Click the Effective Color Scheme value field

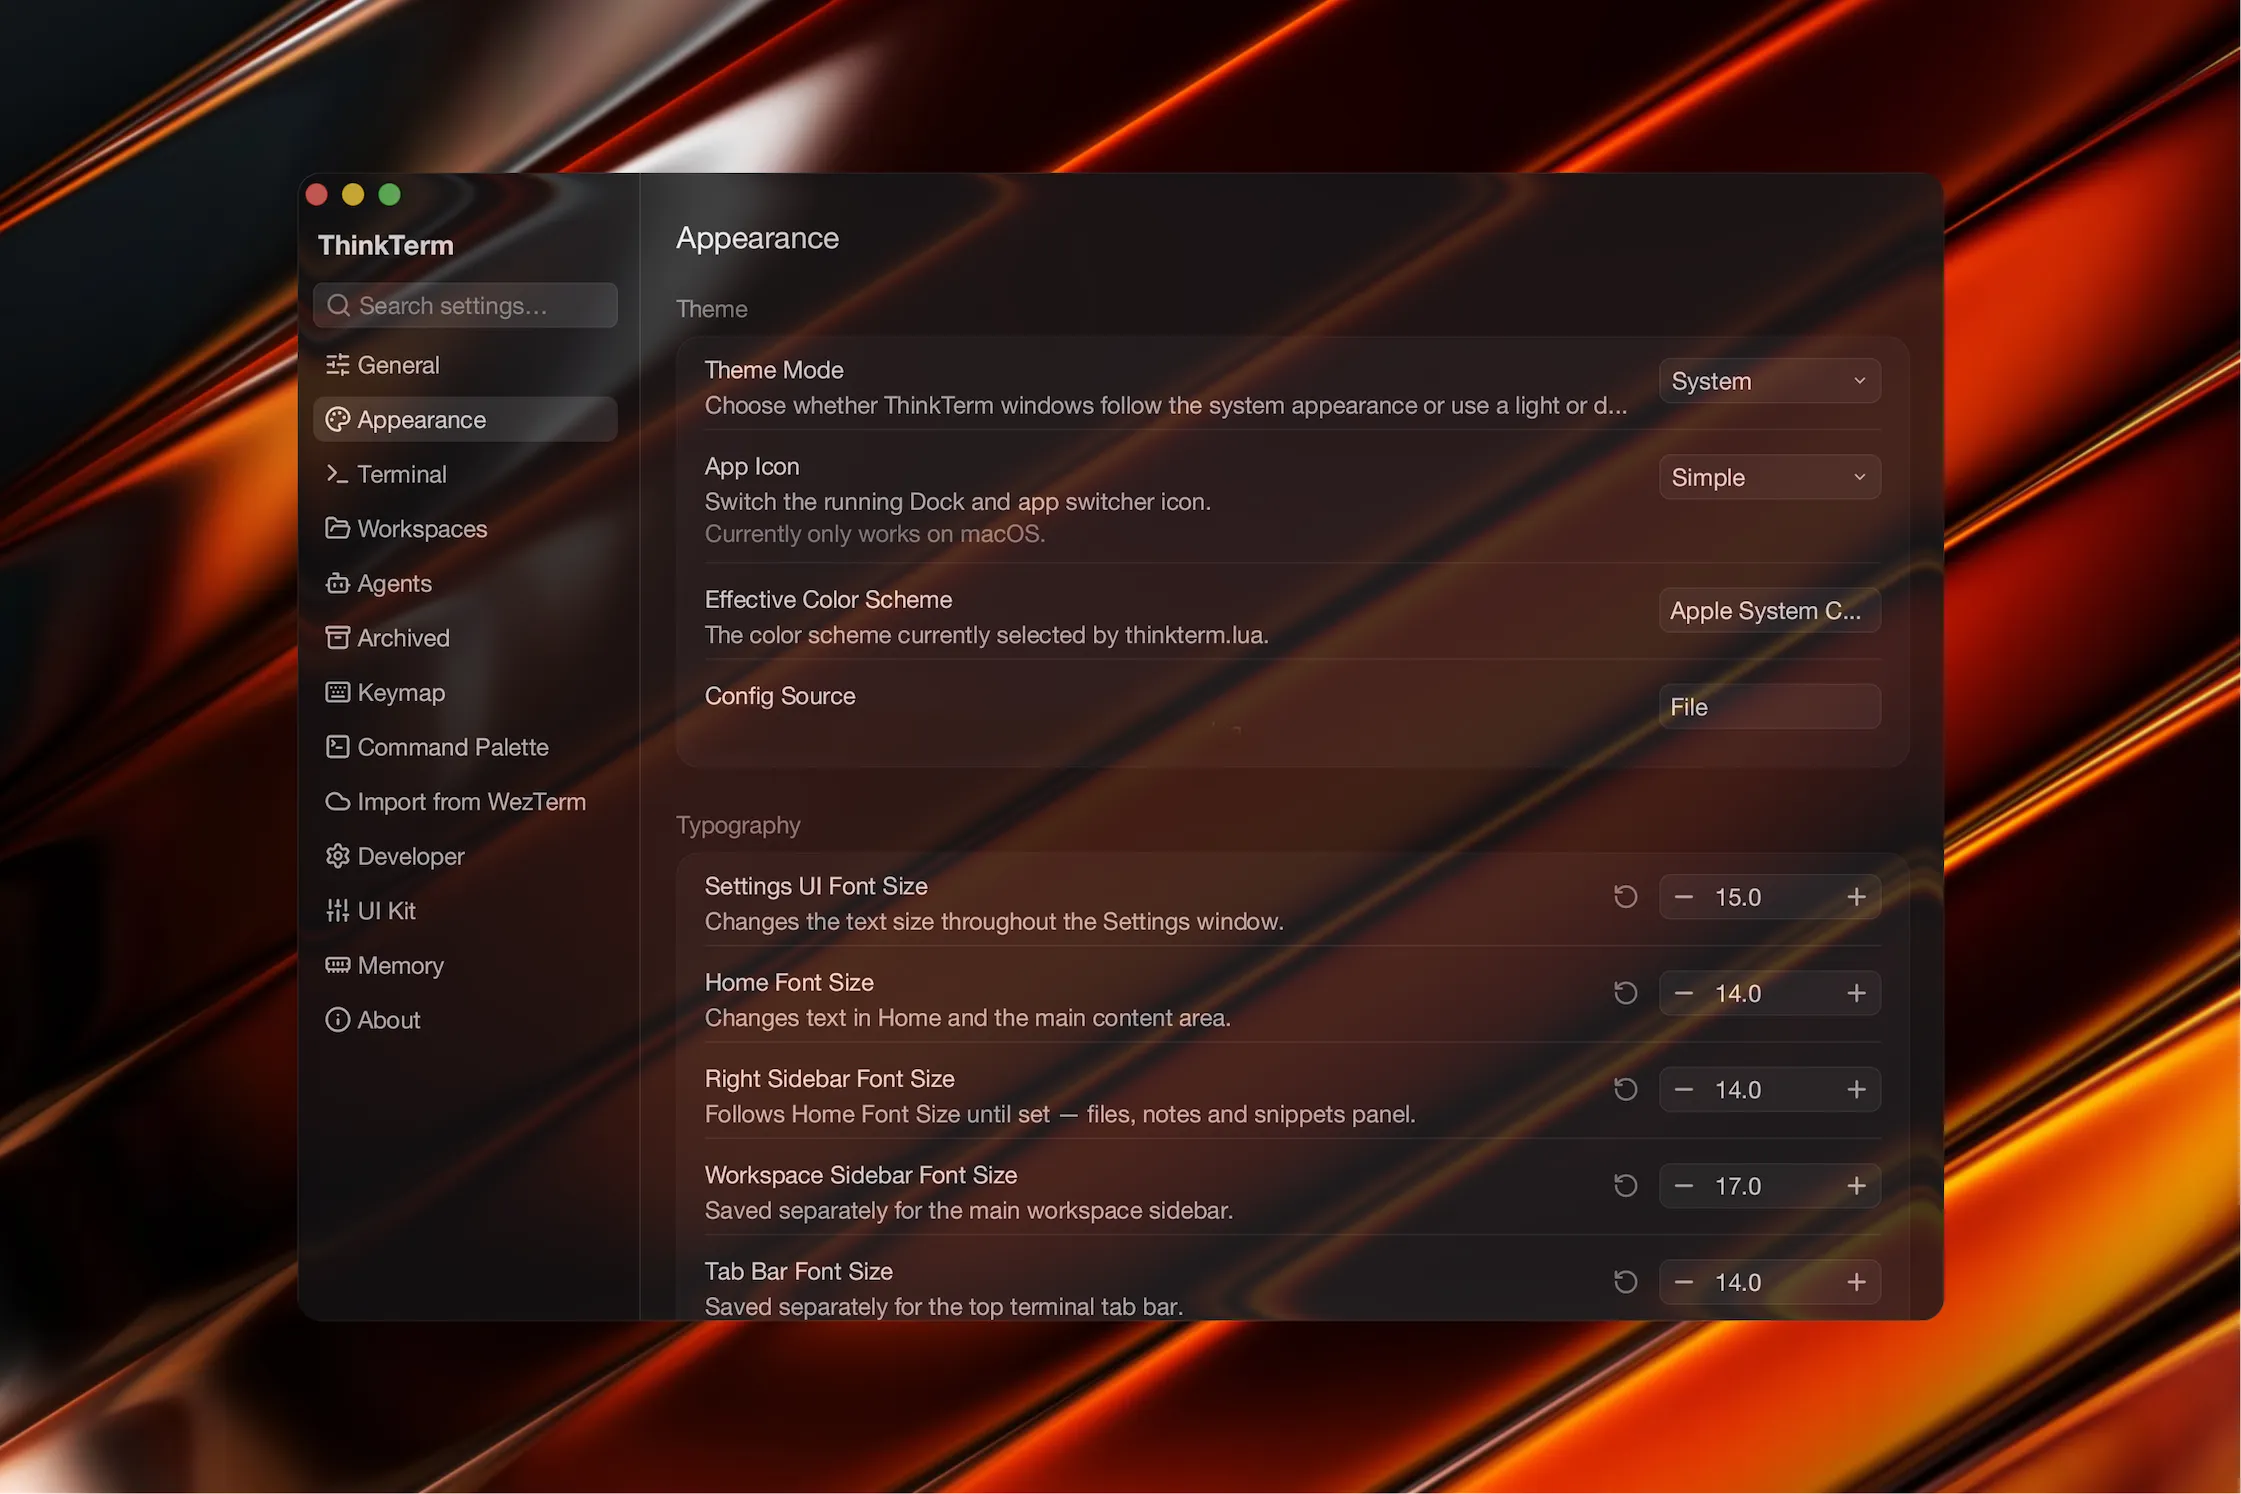click(1769, 610)
